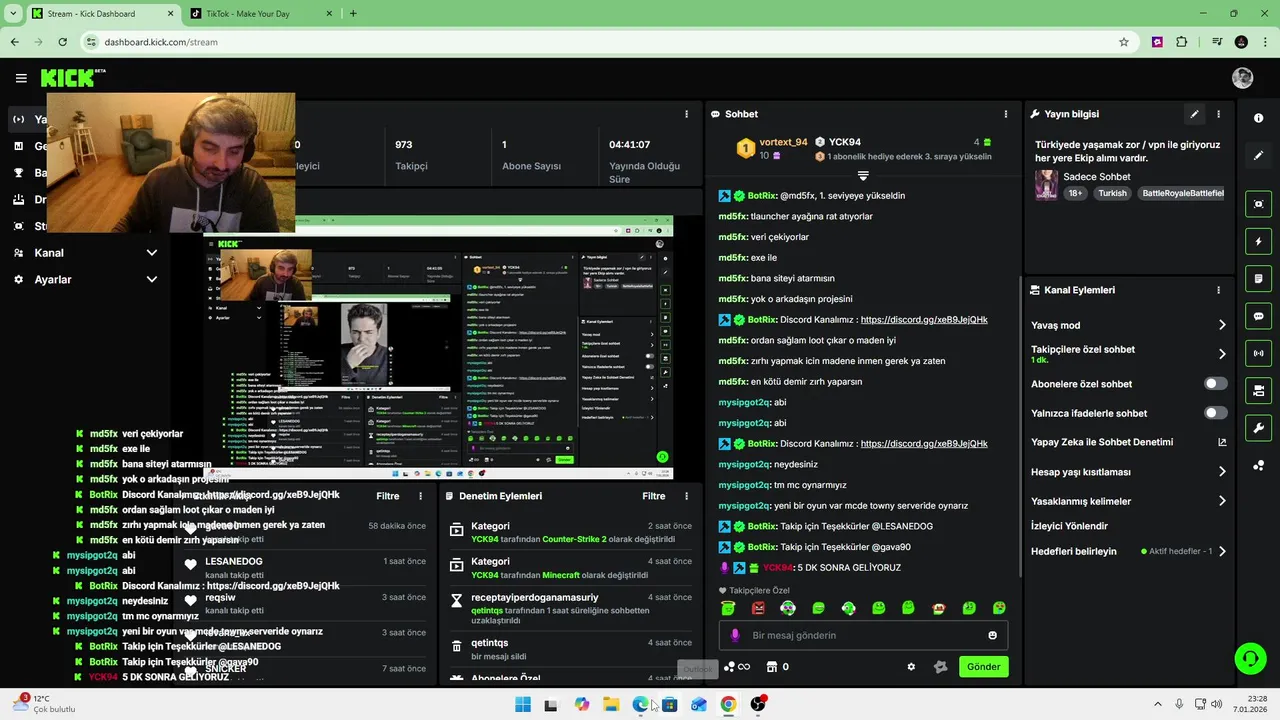1280x720 pixels.
Task: Open the profile avatar at top right
Action: [1242, 78]
